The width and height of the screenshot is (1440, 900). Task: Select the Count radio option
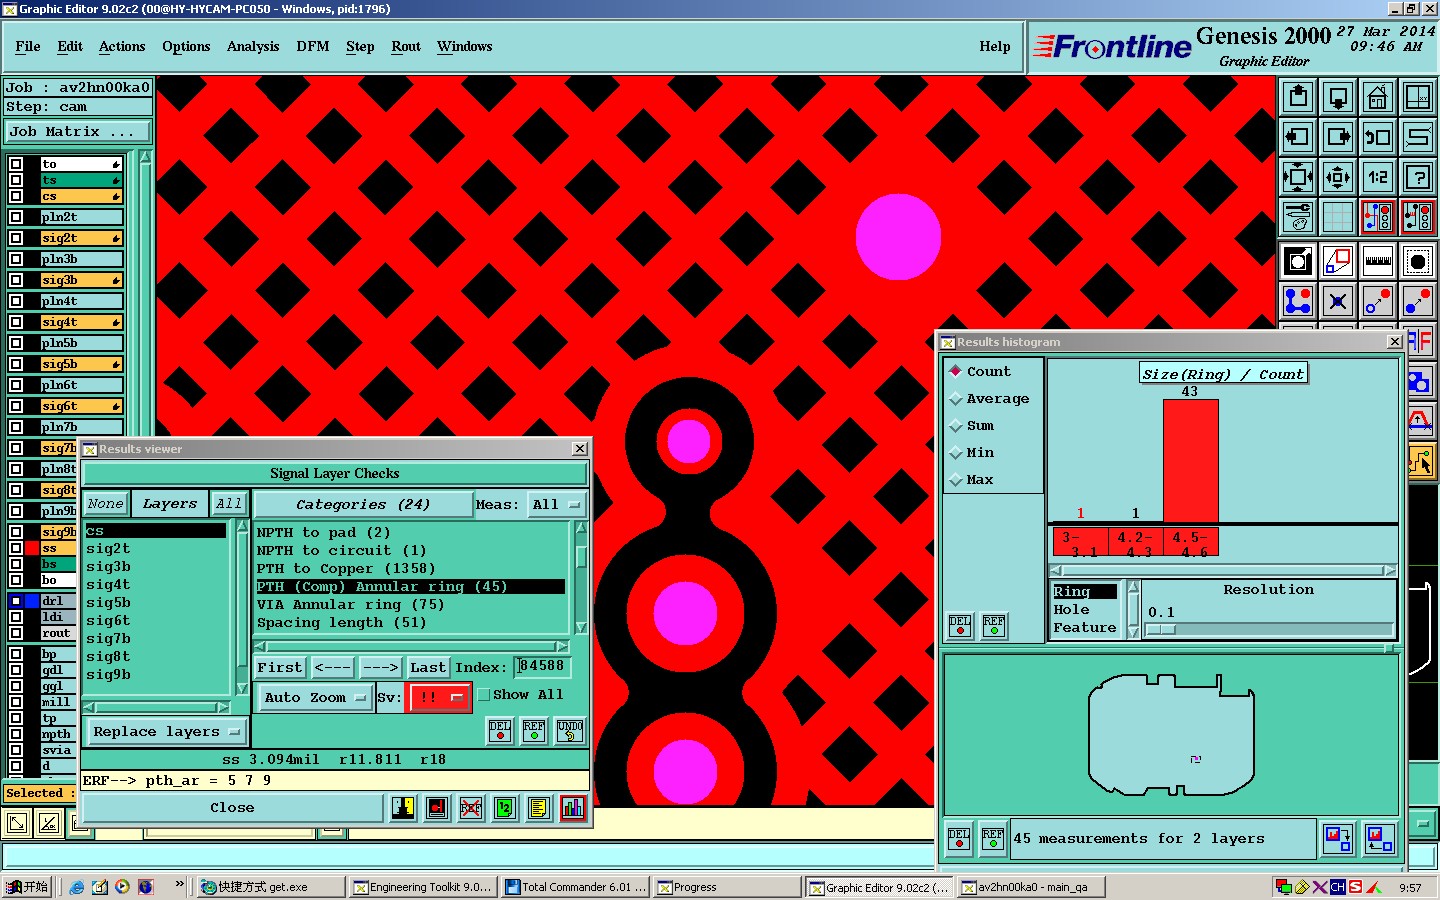click(x=980, y=371)
